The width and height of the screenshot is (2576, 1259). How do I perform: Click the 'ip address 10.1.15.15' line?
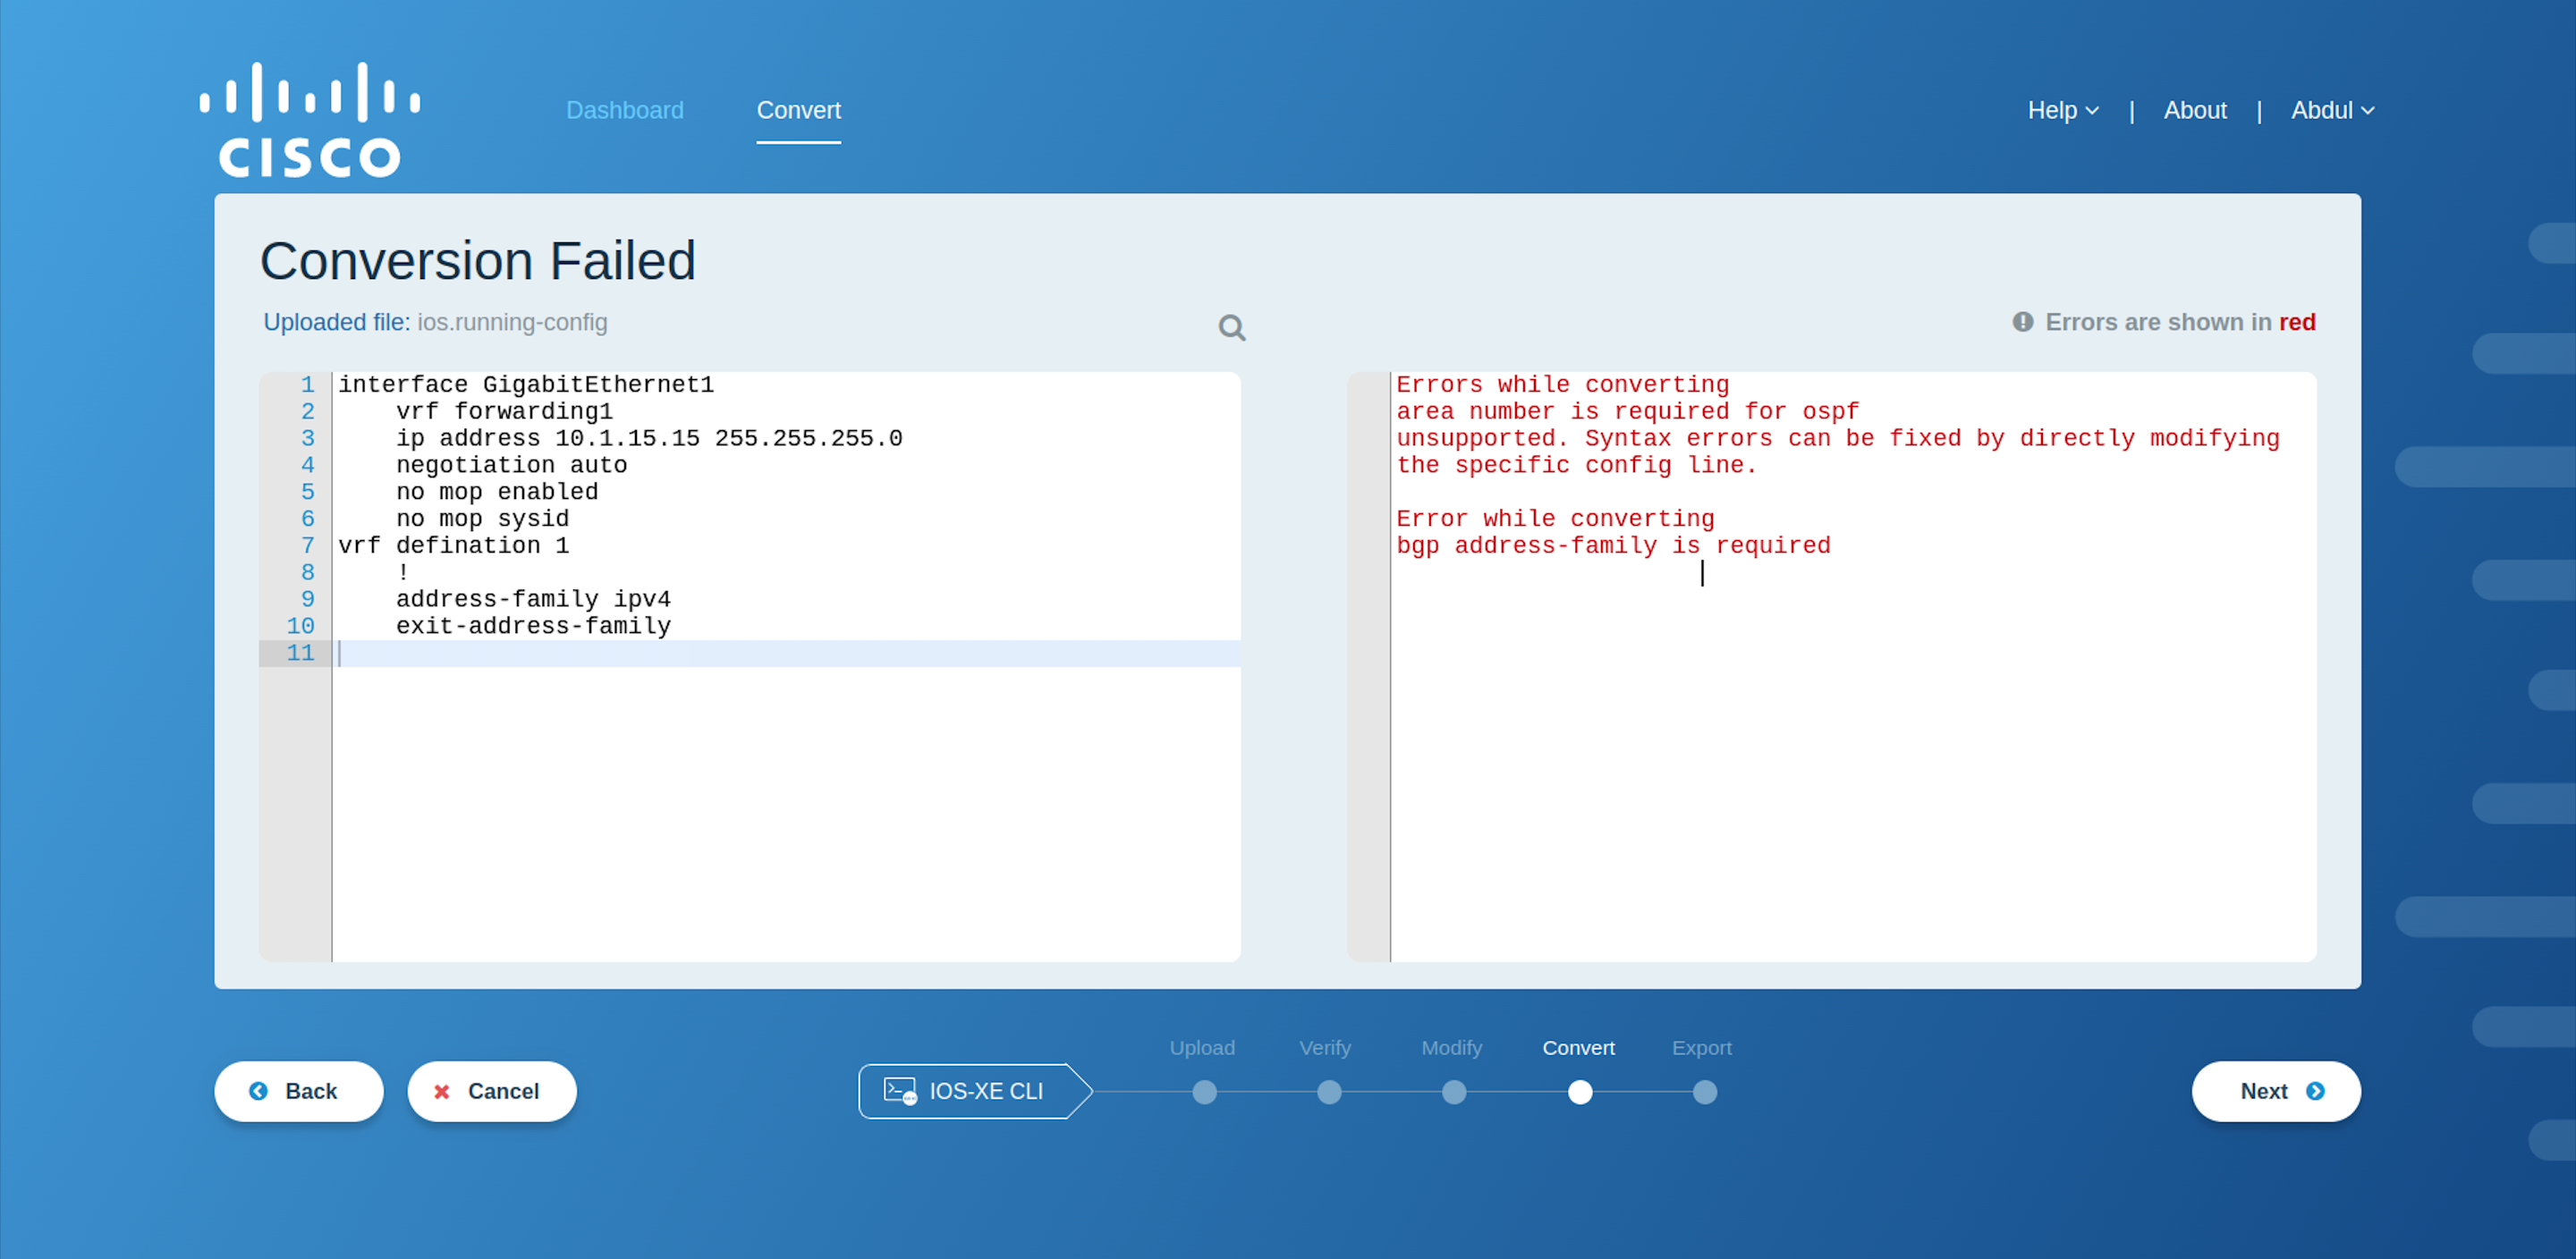click(649, 439)
